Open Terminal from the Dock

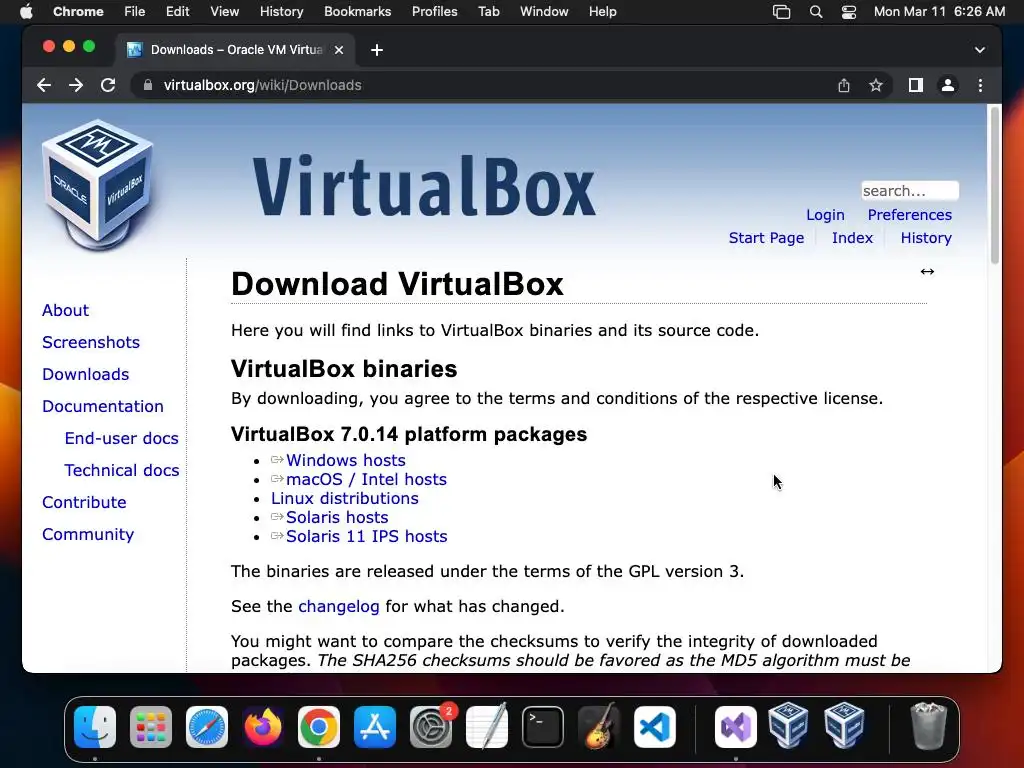click(x=543, y=727)
